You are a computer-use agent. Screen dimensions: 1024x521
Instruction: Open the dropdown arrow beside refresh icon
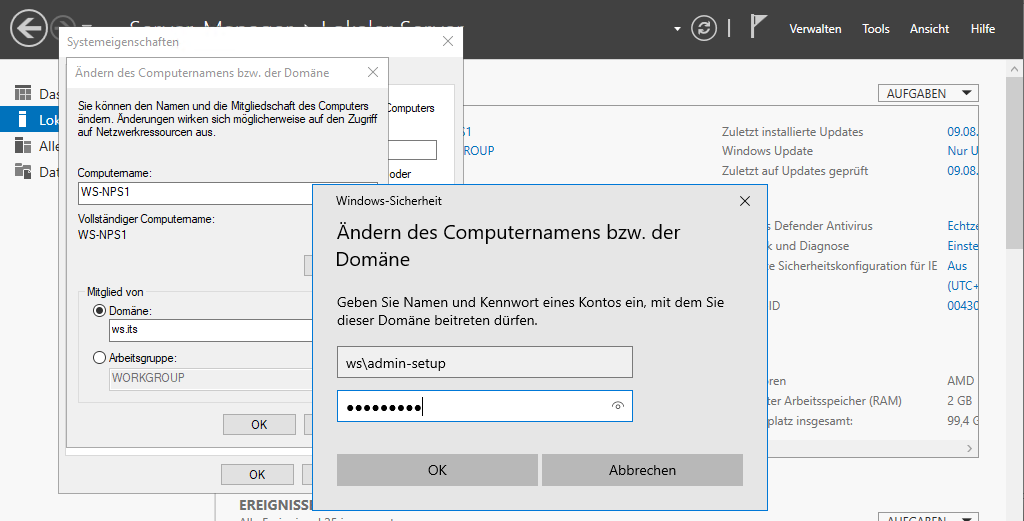coord(677,29)
